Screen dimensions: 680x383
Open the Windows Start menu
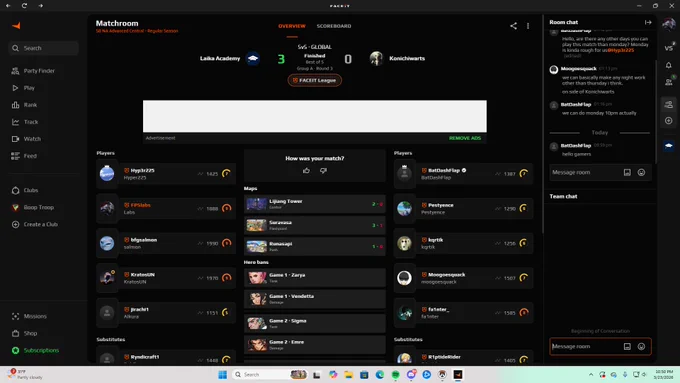coord(222,375)
